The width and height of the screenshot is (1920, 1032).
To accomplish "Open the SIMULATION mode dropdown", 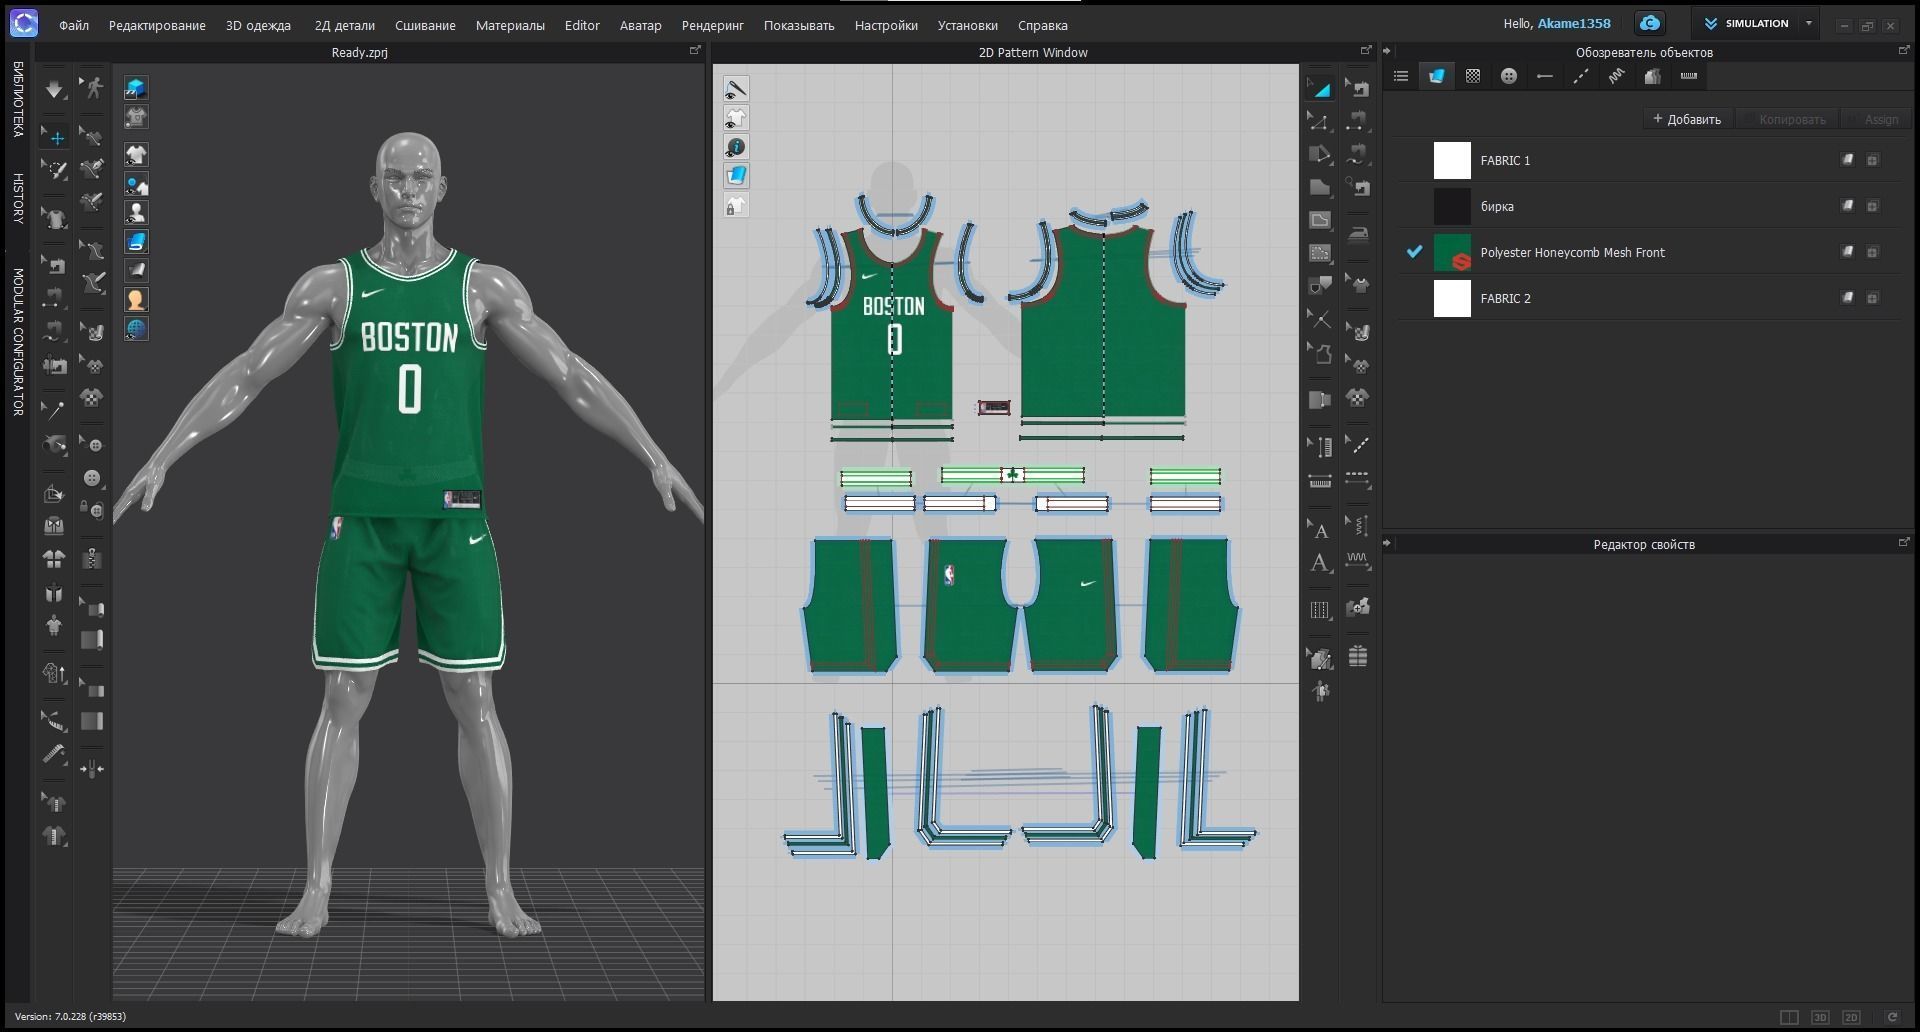I will point(1808,23).
